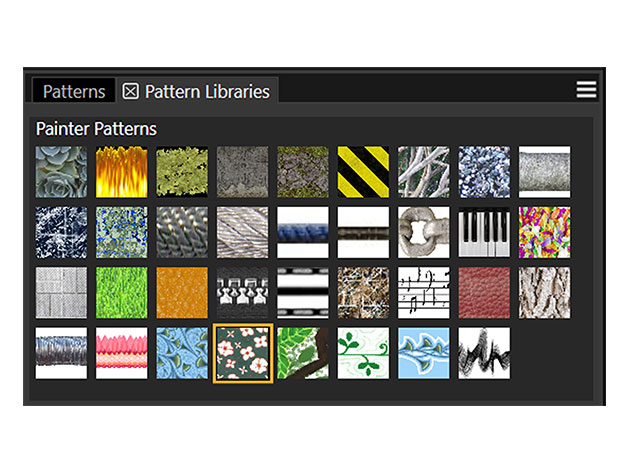
Task: Select the highlighted floral blossoms pattern
Action: (243, 353)
